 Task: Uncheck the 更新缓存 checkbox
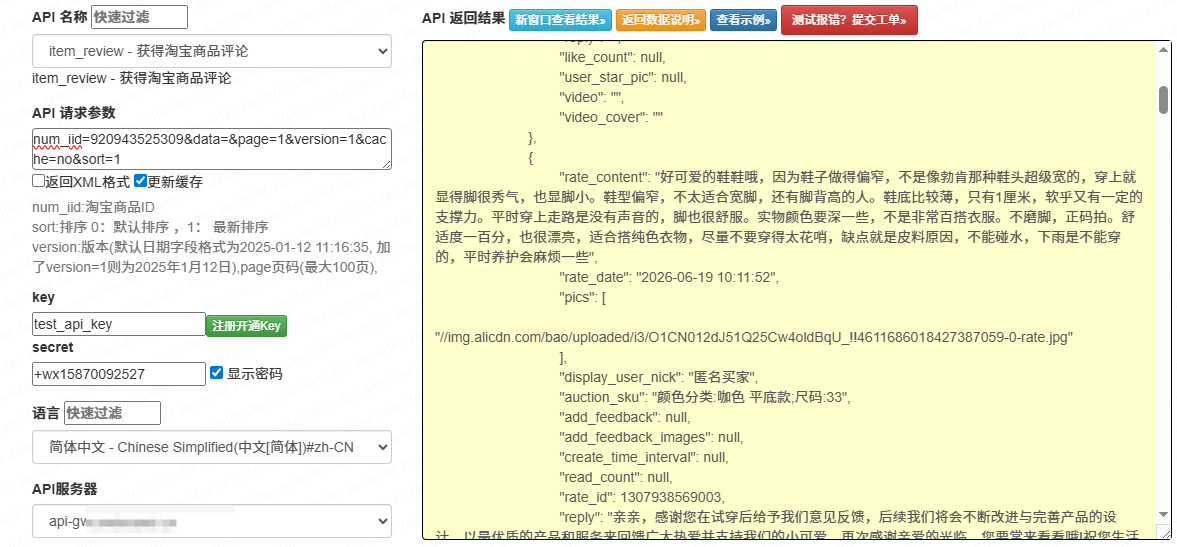click(140, 181)
